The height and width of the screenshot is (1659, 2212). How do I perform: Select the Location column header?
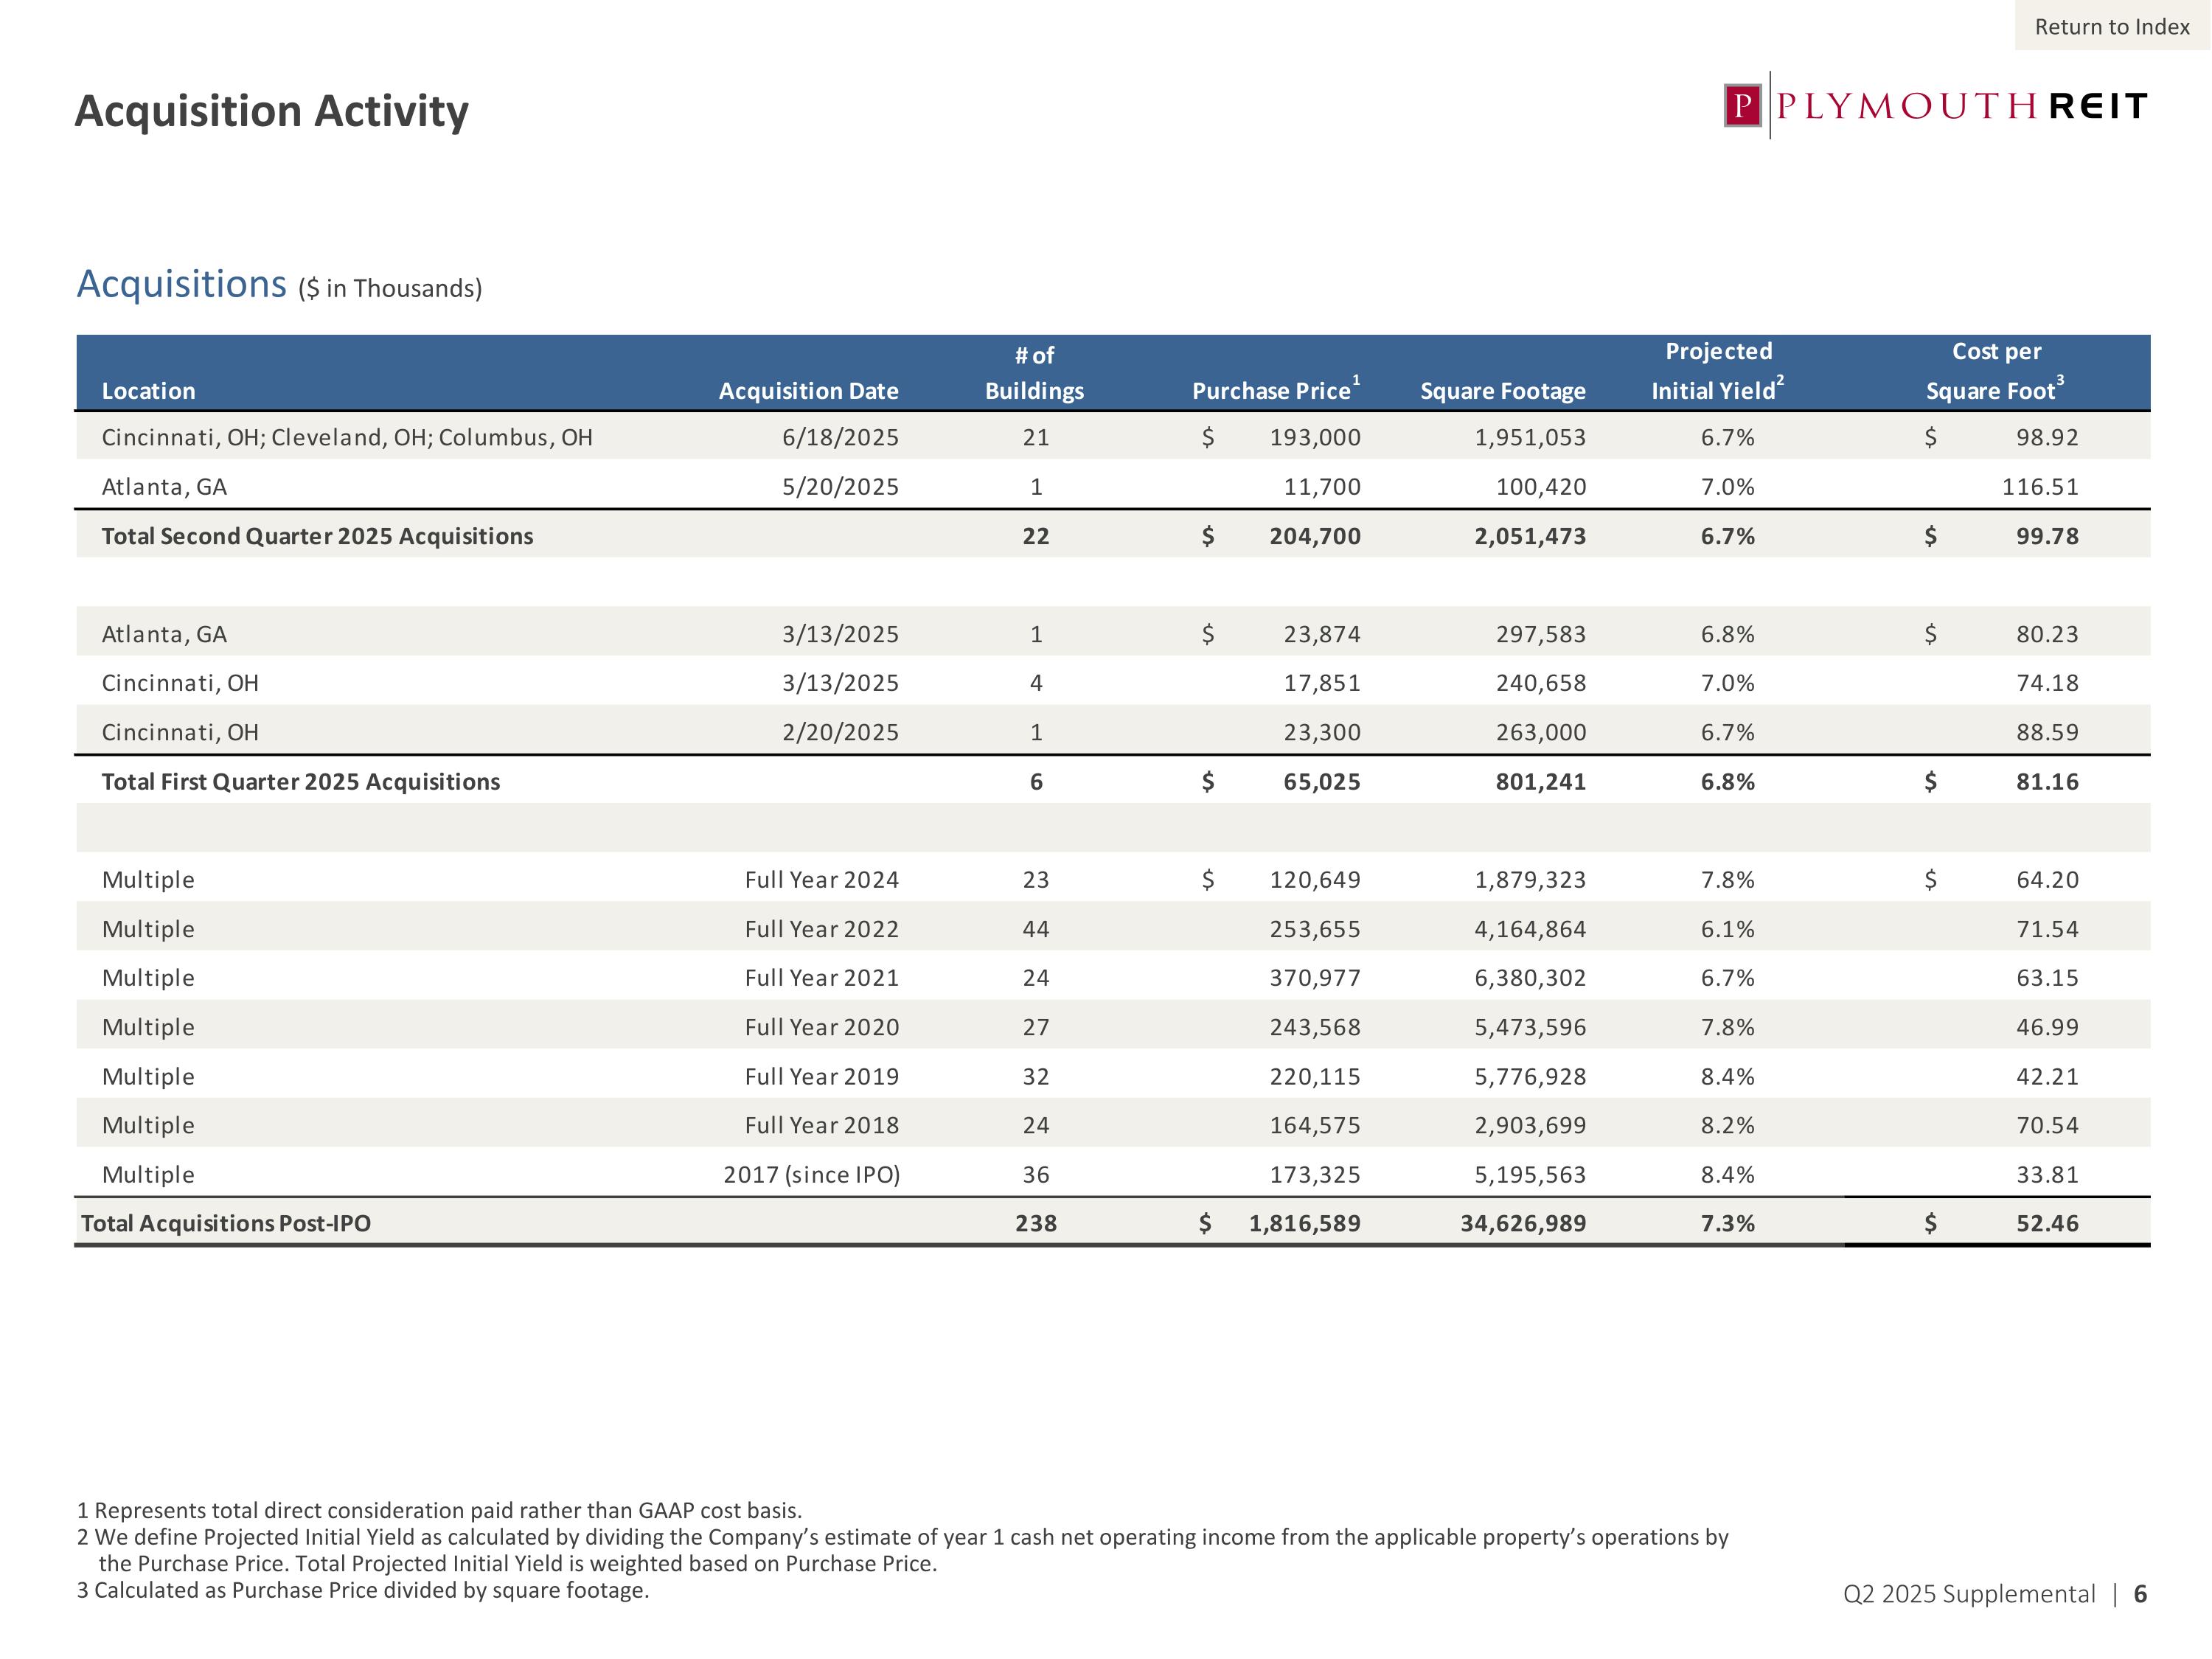click(148, 391)
